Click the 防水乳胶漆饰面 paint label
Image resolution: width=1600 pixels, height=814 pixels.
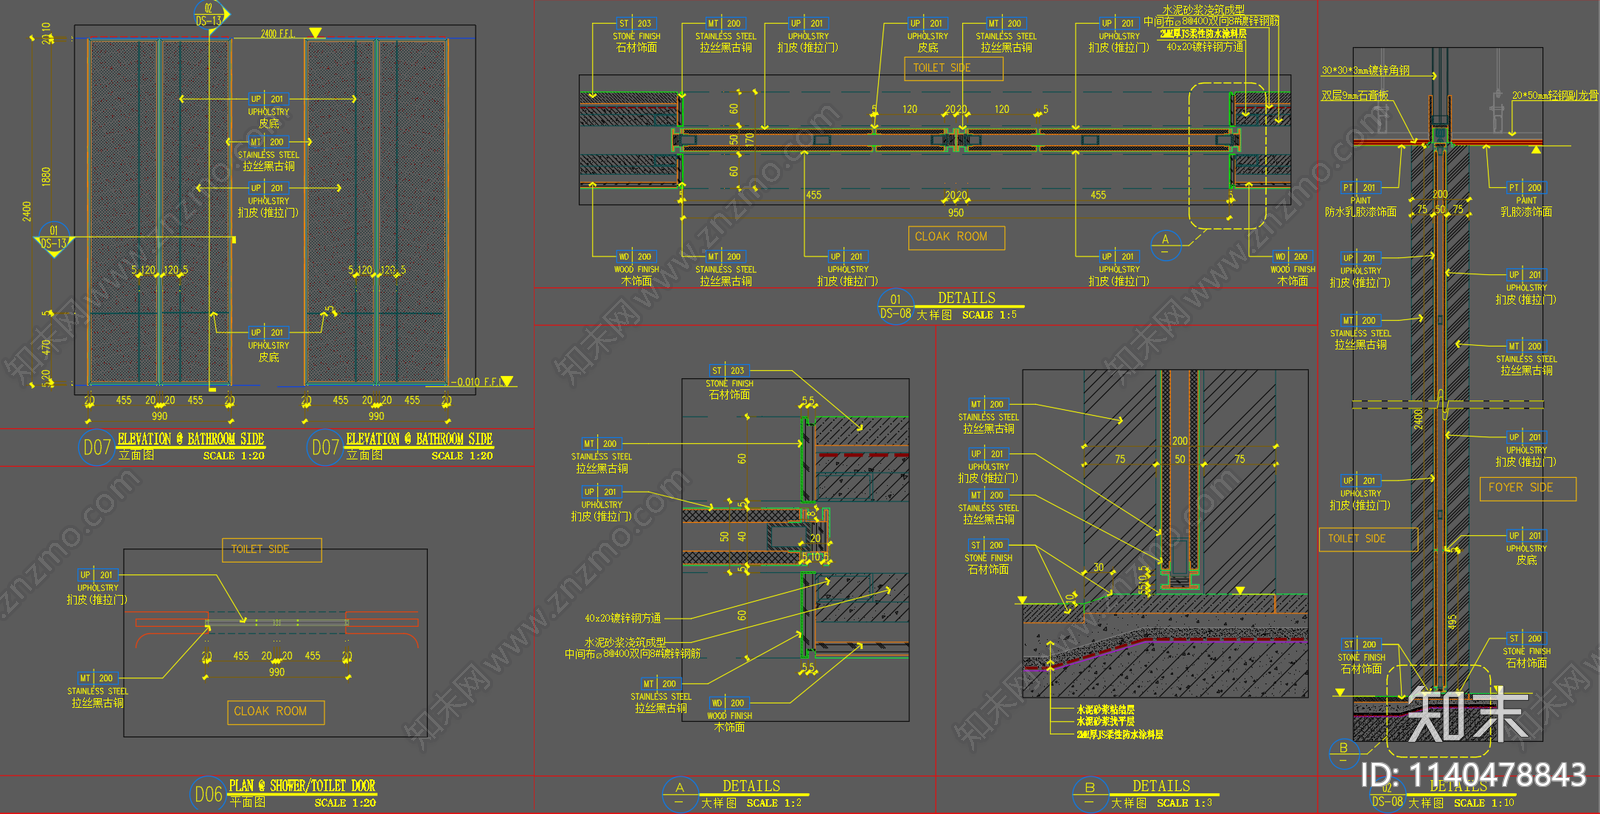(1361, 212)
